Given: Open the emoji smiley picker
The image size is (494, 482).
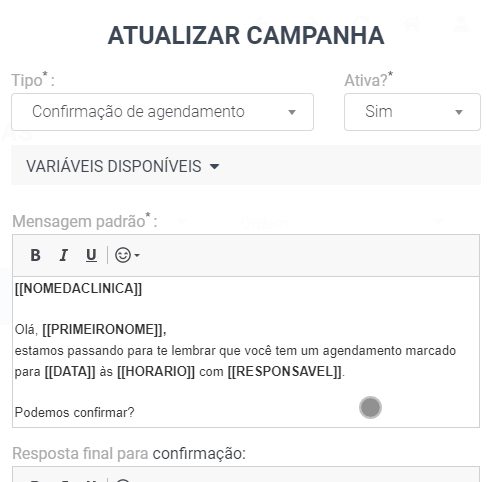Looking at the screenshot, I should click(x=123, y=255).
